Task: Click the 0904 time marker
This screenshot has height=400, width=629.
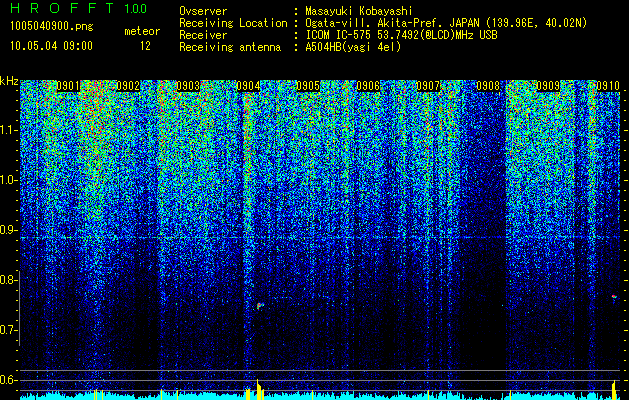Action: 248,86
